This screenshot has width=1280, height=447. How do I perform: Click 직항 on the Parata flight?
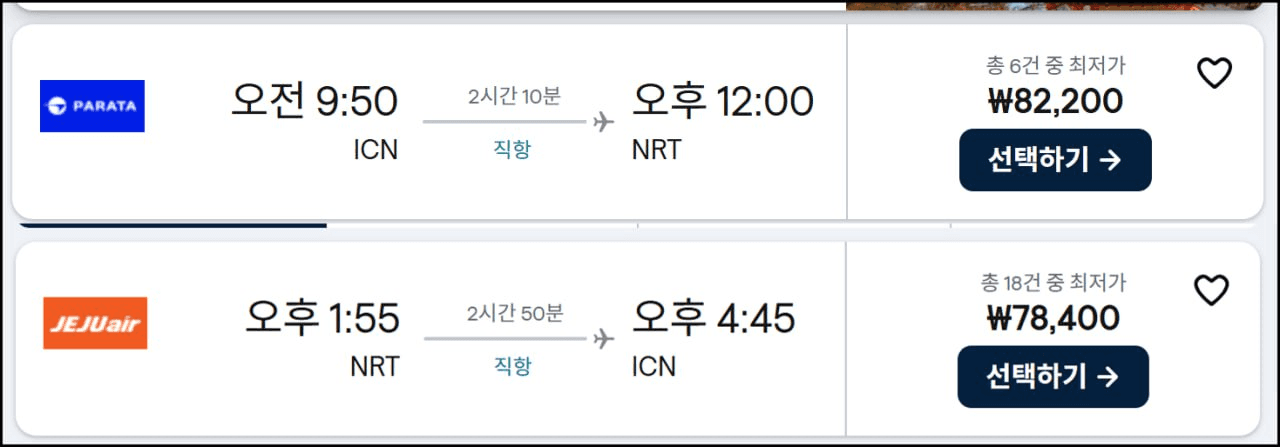(512, 150)
